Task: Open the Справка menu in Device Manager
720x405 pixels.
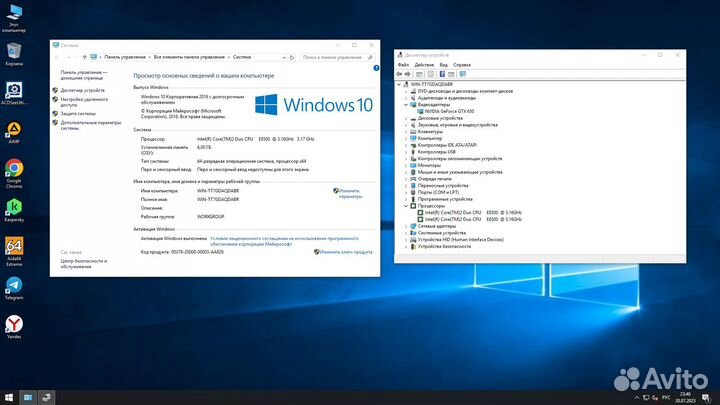Action: click(462, 64)
